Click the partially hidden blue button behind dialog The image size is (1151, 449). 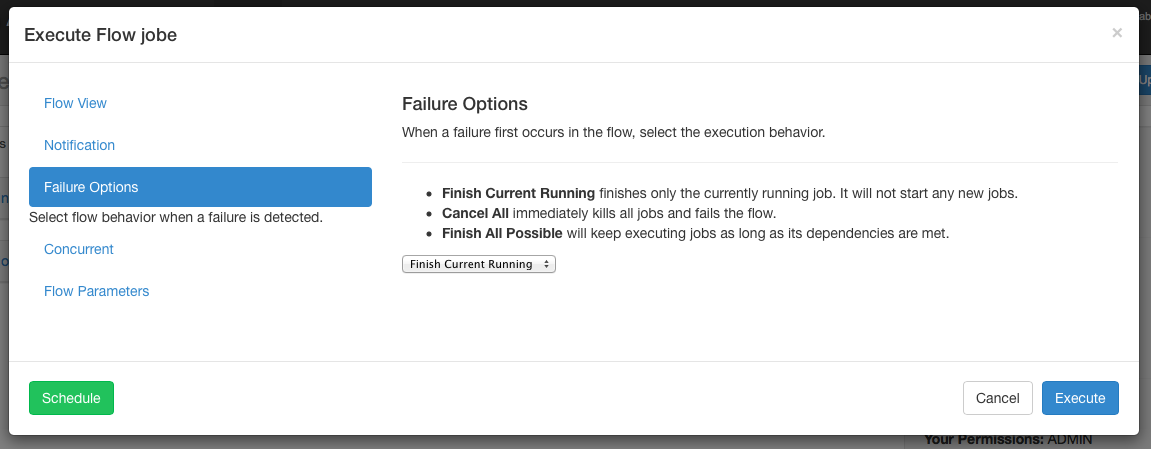point(1144,80)
